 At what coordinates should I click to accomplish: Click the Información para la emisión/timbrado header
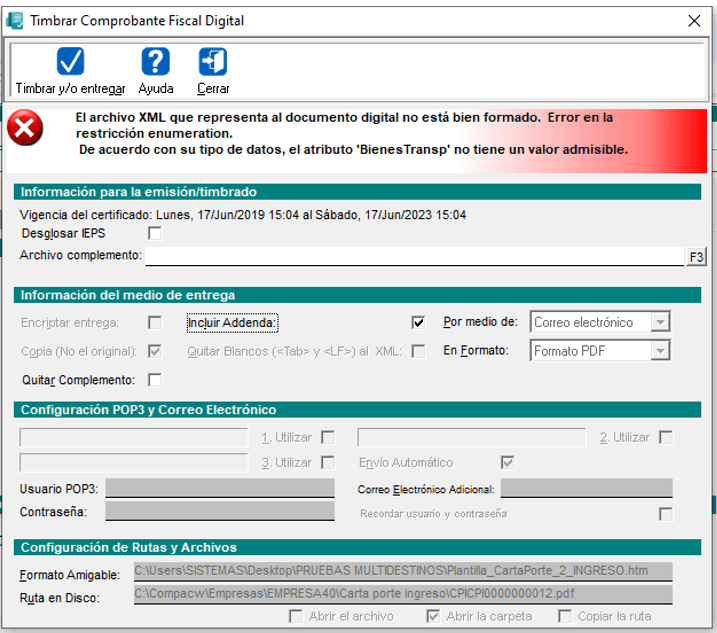(x=357, y=192)
